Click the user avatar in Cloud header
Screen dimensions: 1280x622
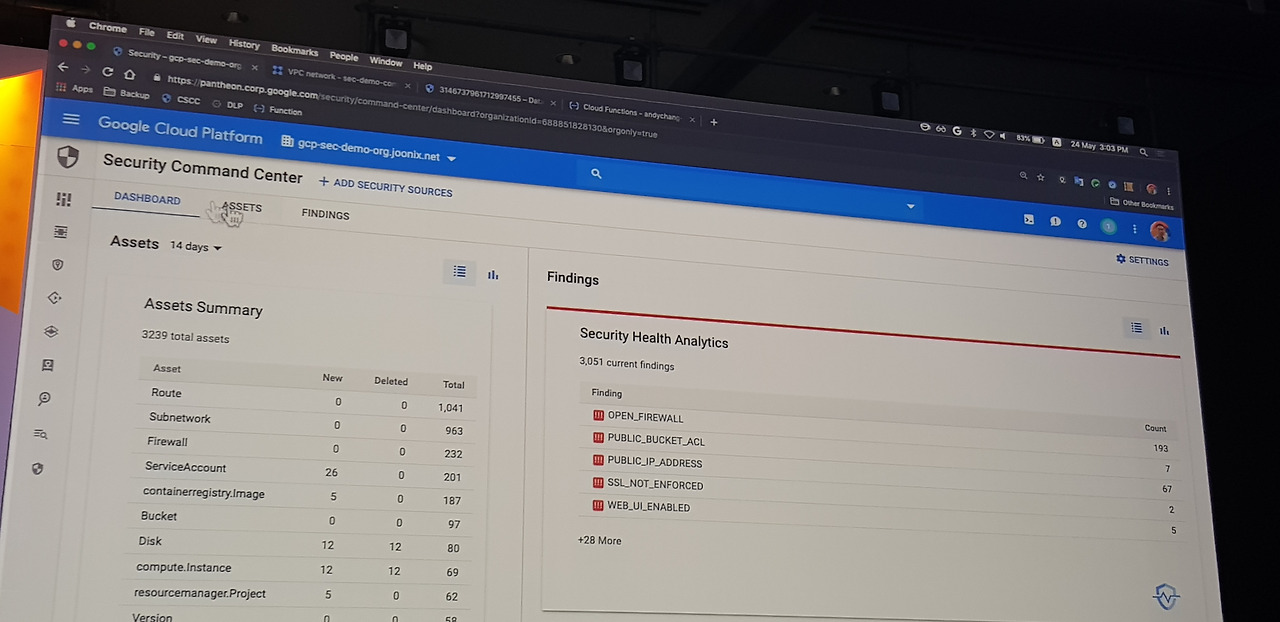click(1160, 232)
